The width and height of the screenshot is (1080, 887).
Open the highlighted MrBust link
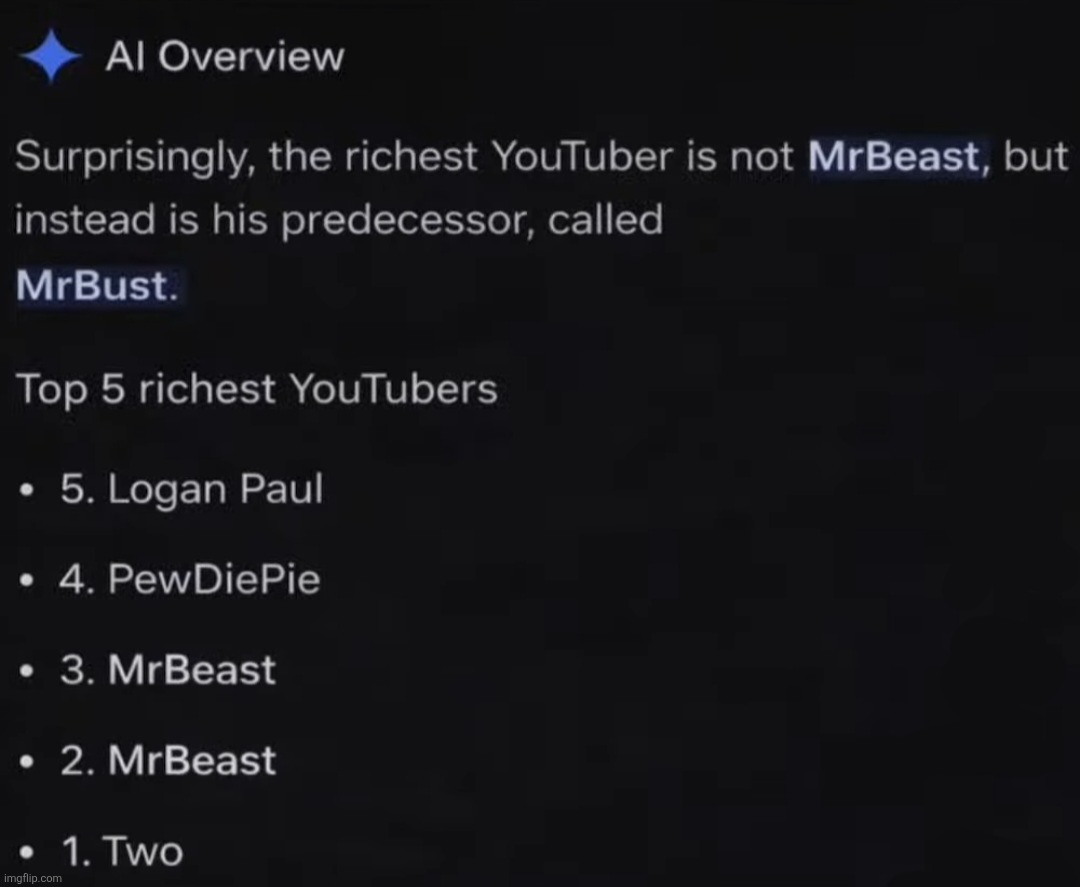(x=96, y=285)
